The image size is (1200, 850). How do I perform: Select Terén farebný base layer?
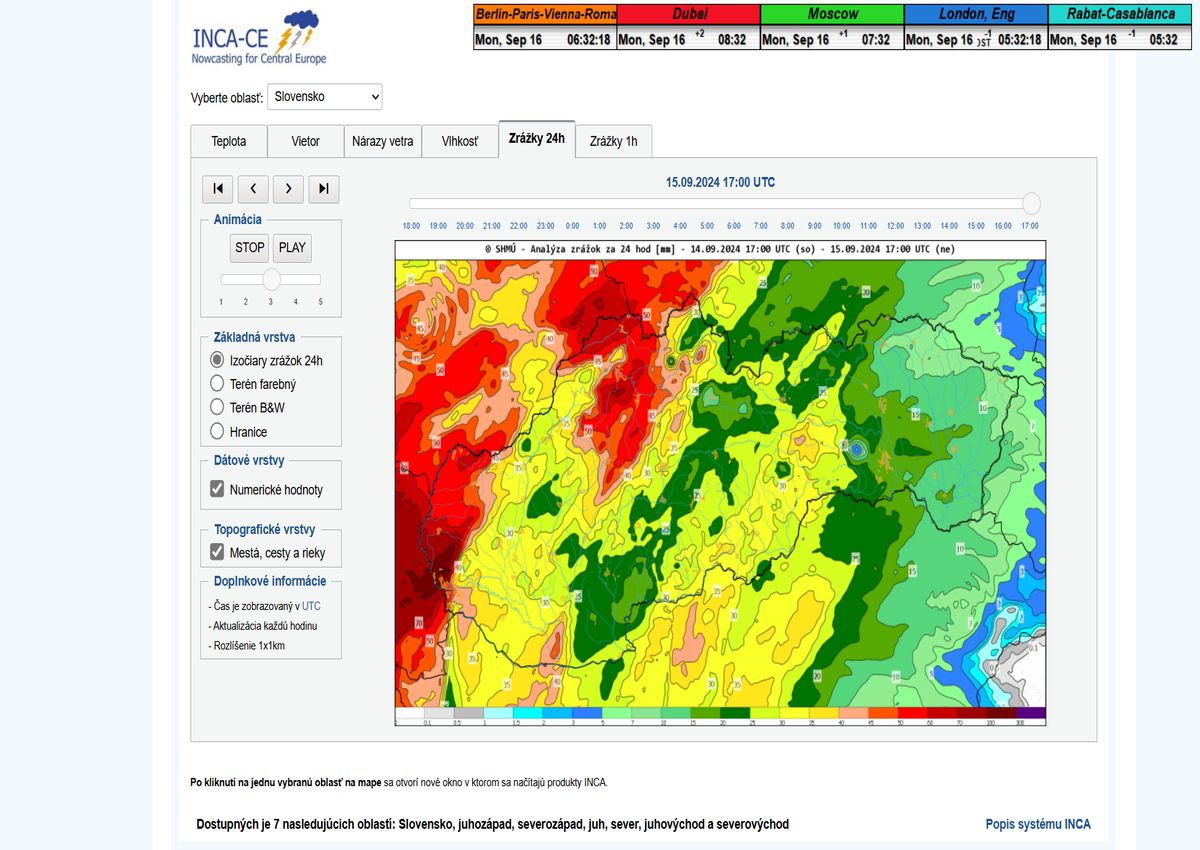click(x=217, y=384)
